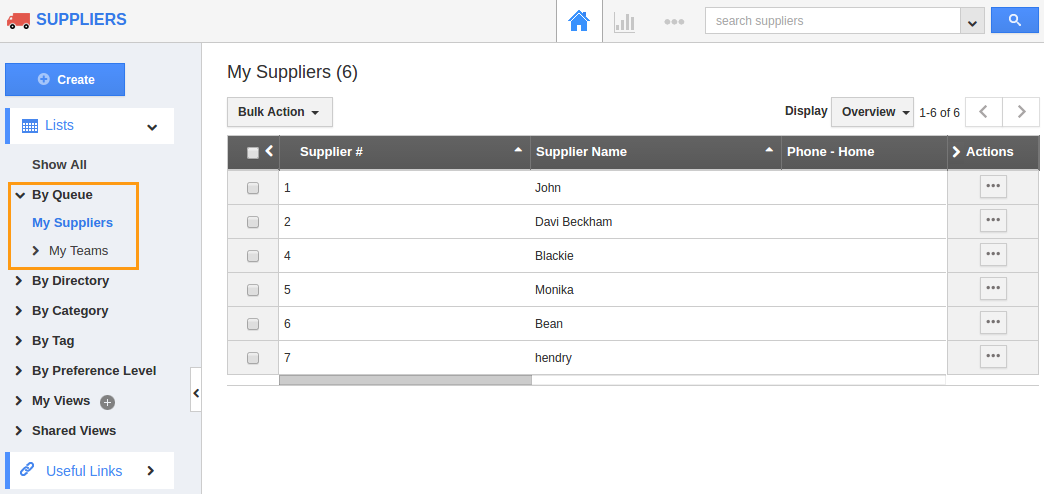The image size is (1044, 494).
Task: Open the Overview display dropdown
Action: tap(873, 112)
